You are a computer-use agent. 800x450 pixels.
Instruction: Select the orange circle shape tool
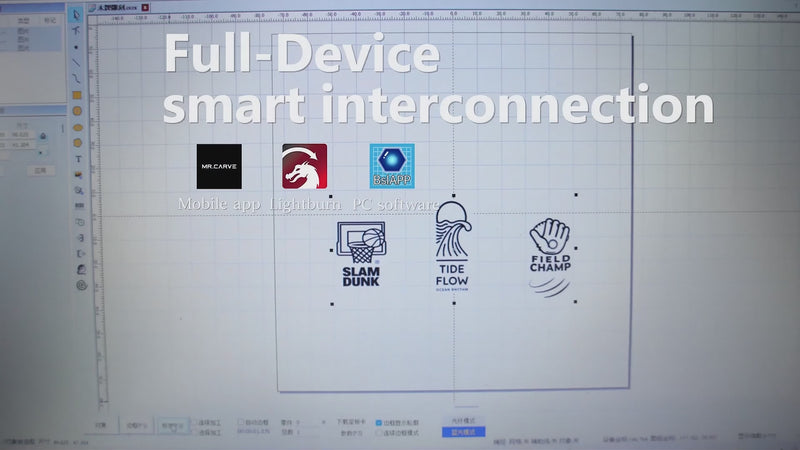coord(78,111)
